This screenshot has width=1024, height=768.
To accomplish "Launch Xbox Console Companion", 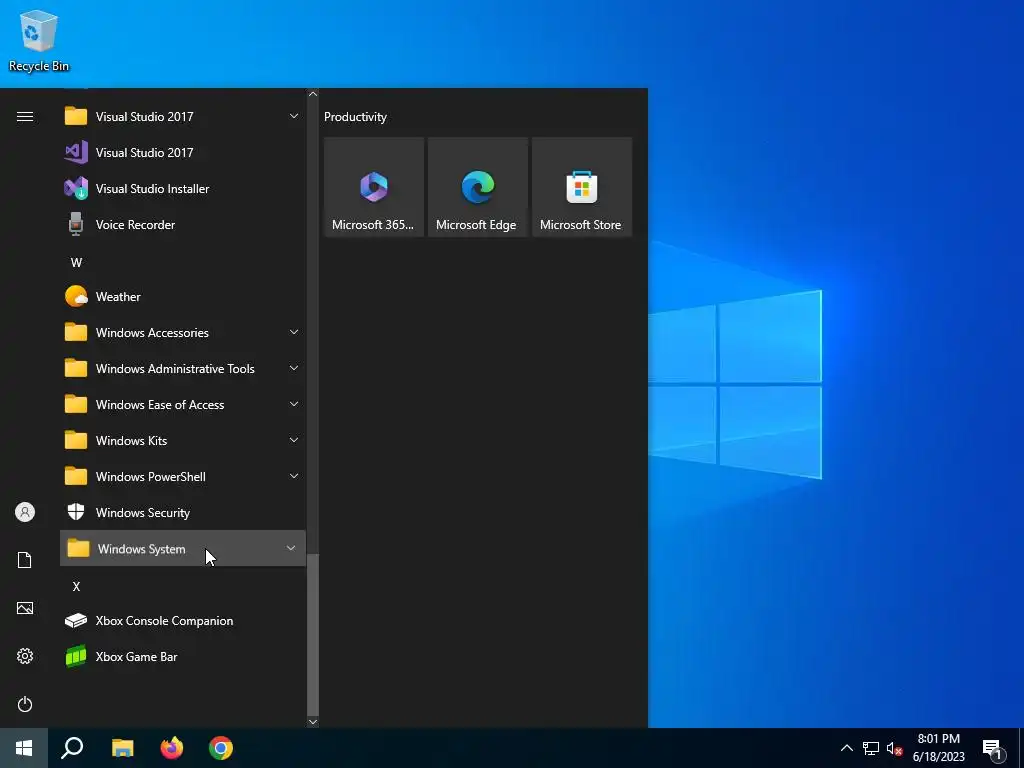I will [x=183, y=620].
